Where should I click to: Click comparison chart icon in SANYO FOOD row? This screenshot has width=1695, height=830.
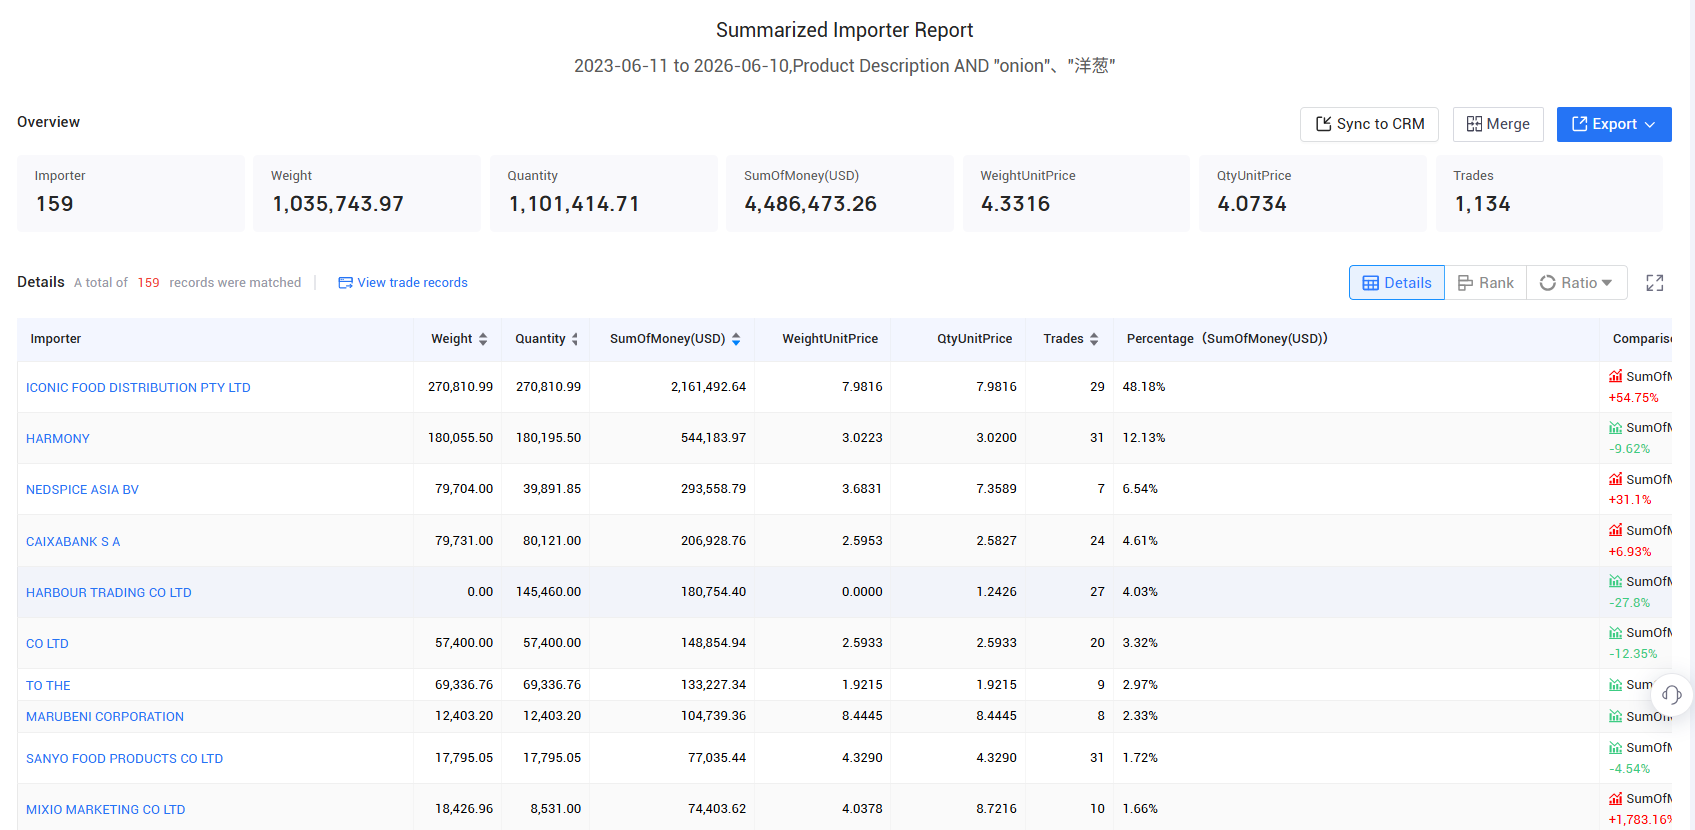(1615, 747)
